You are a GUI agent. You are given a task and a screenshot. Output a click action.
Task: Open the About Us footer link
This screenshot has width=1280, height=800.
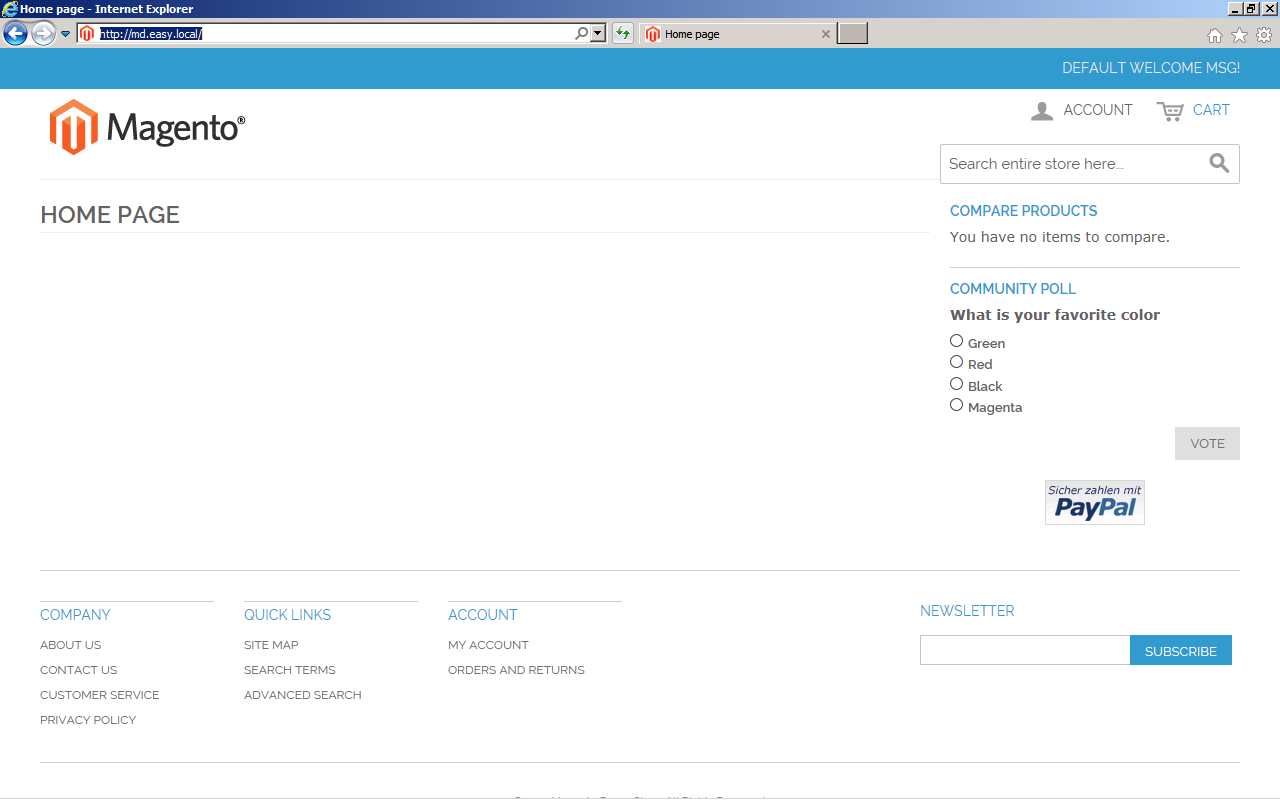[x=70, y=645]
